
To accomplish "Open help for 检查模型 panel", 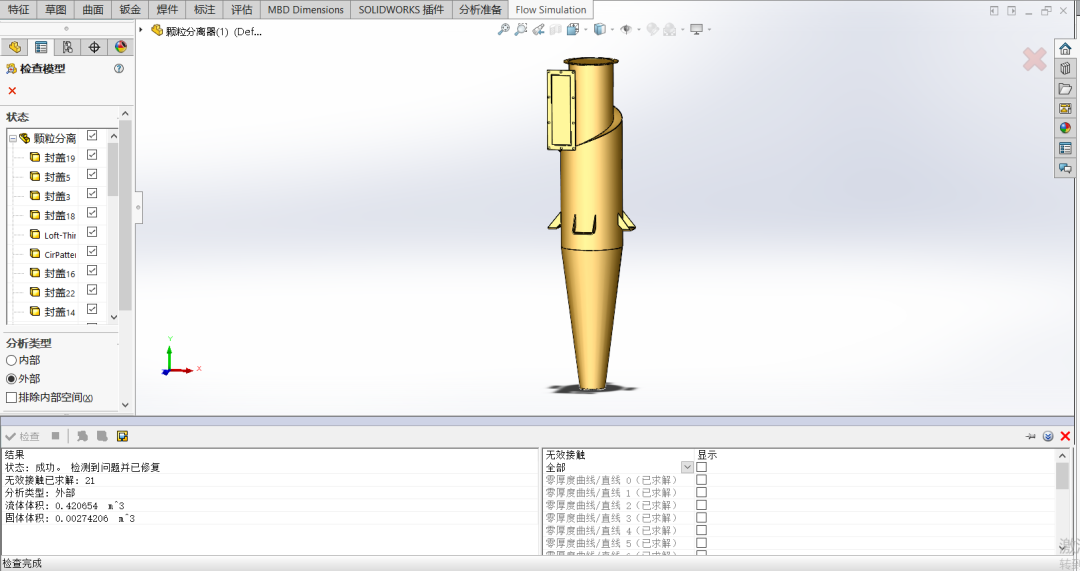I will (x=119, y=69).
